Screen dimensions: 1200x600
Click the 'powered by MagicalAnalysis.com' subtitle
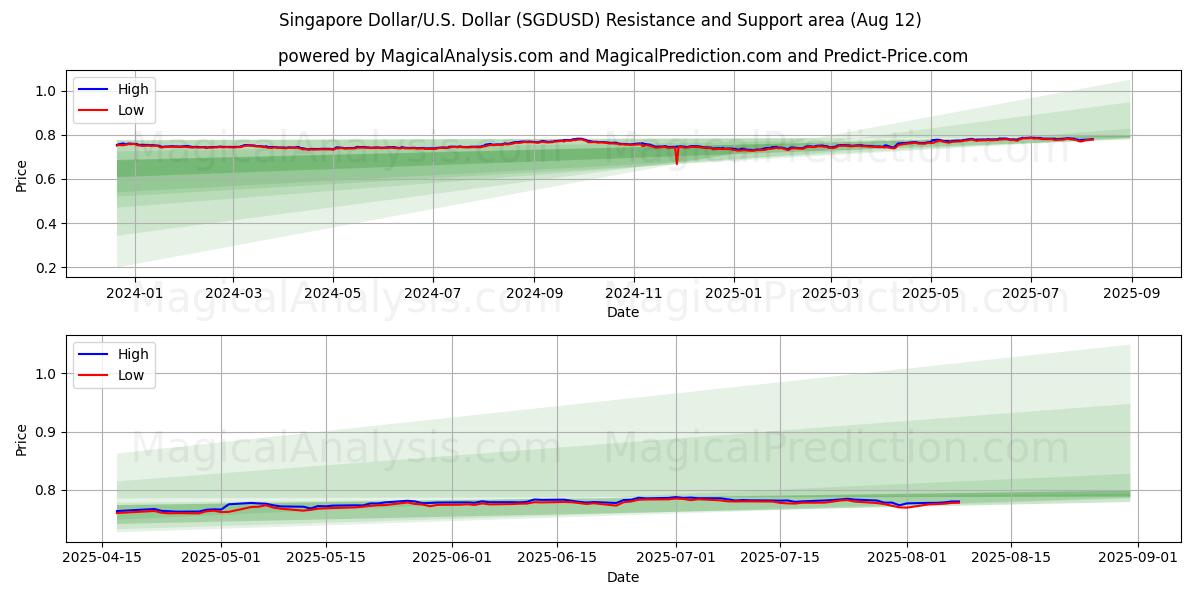pyautogui.click(x=622, y=56)
